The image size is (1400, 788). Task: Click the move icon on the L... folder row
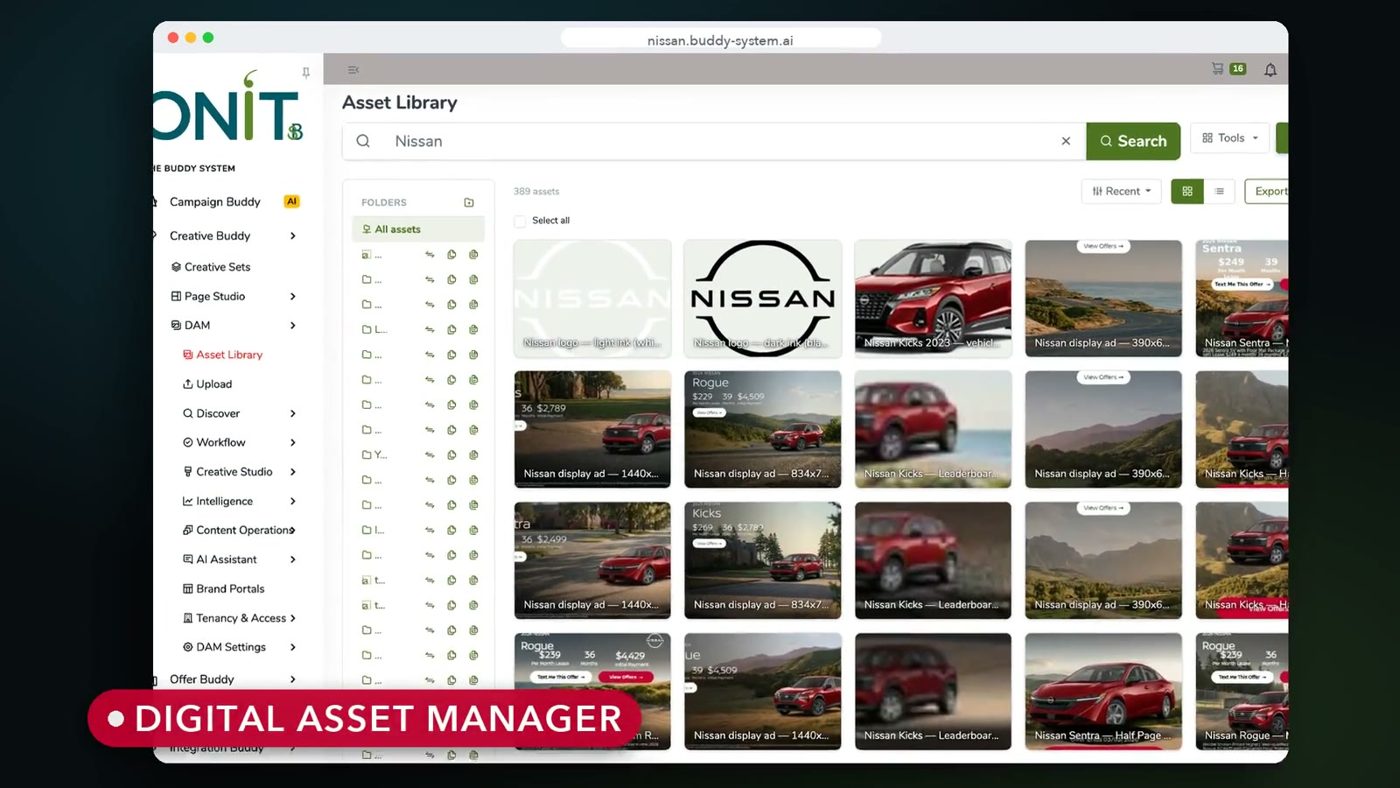[430, 330]
